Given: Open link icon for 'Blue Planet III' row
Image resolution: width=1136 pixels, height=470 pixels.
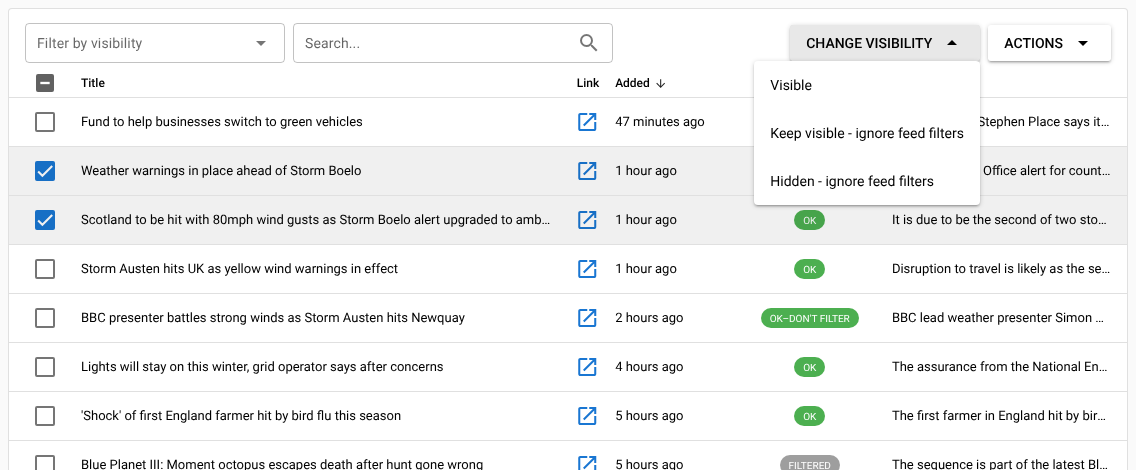Looking at the screenshot, I should pos(587,463).
